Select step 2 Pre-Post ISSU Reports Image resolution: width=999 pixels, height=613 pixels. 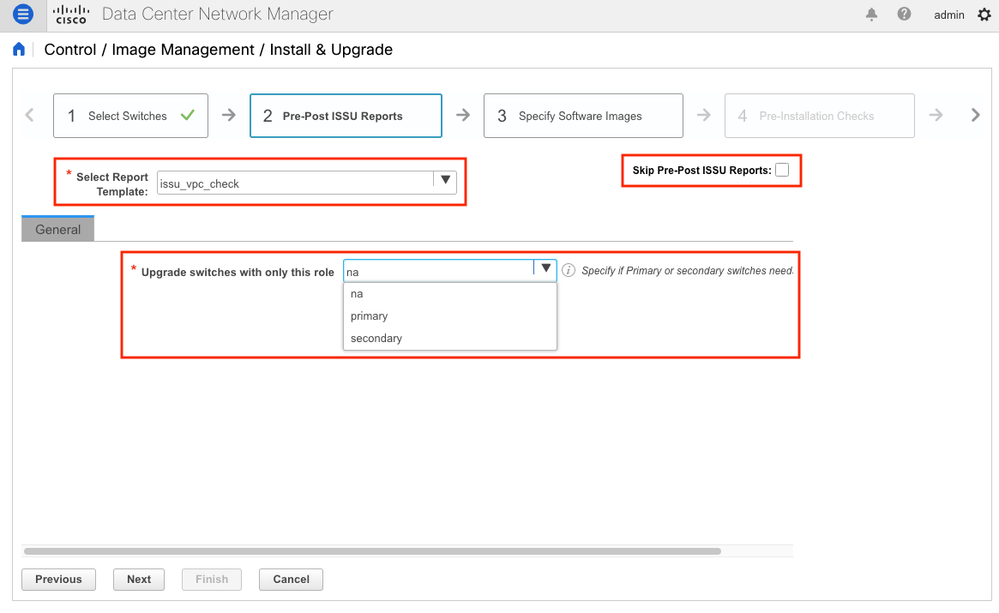(x=346, y=115)
